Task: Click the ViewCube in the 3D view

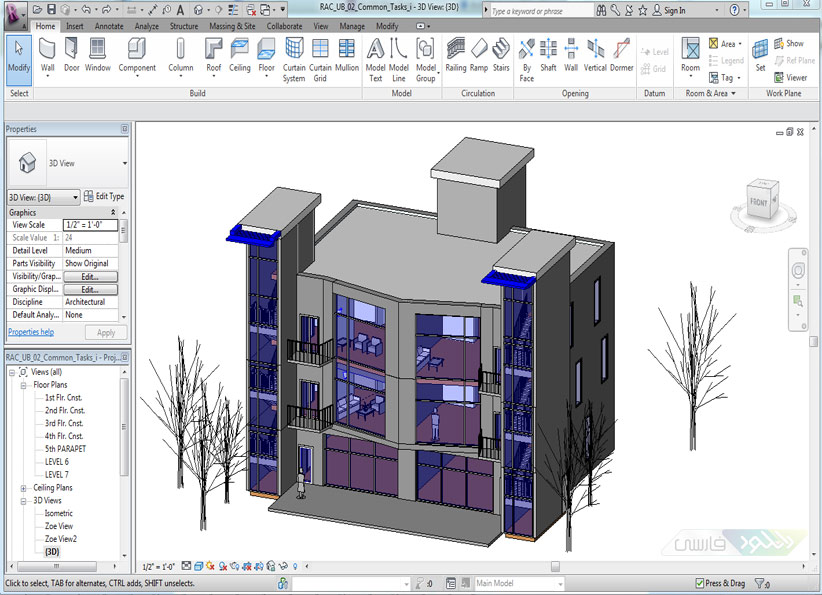Action: point(759,203)
